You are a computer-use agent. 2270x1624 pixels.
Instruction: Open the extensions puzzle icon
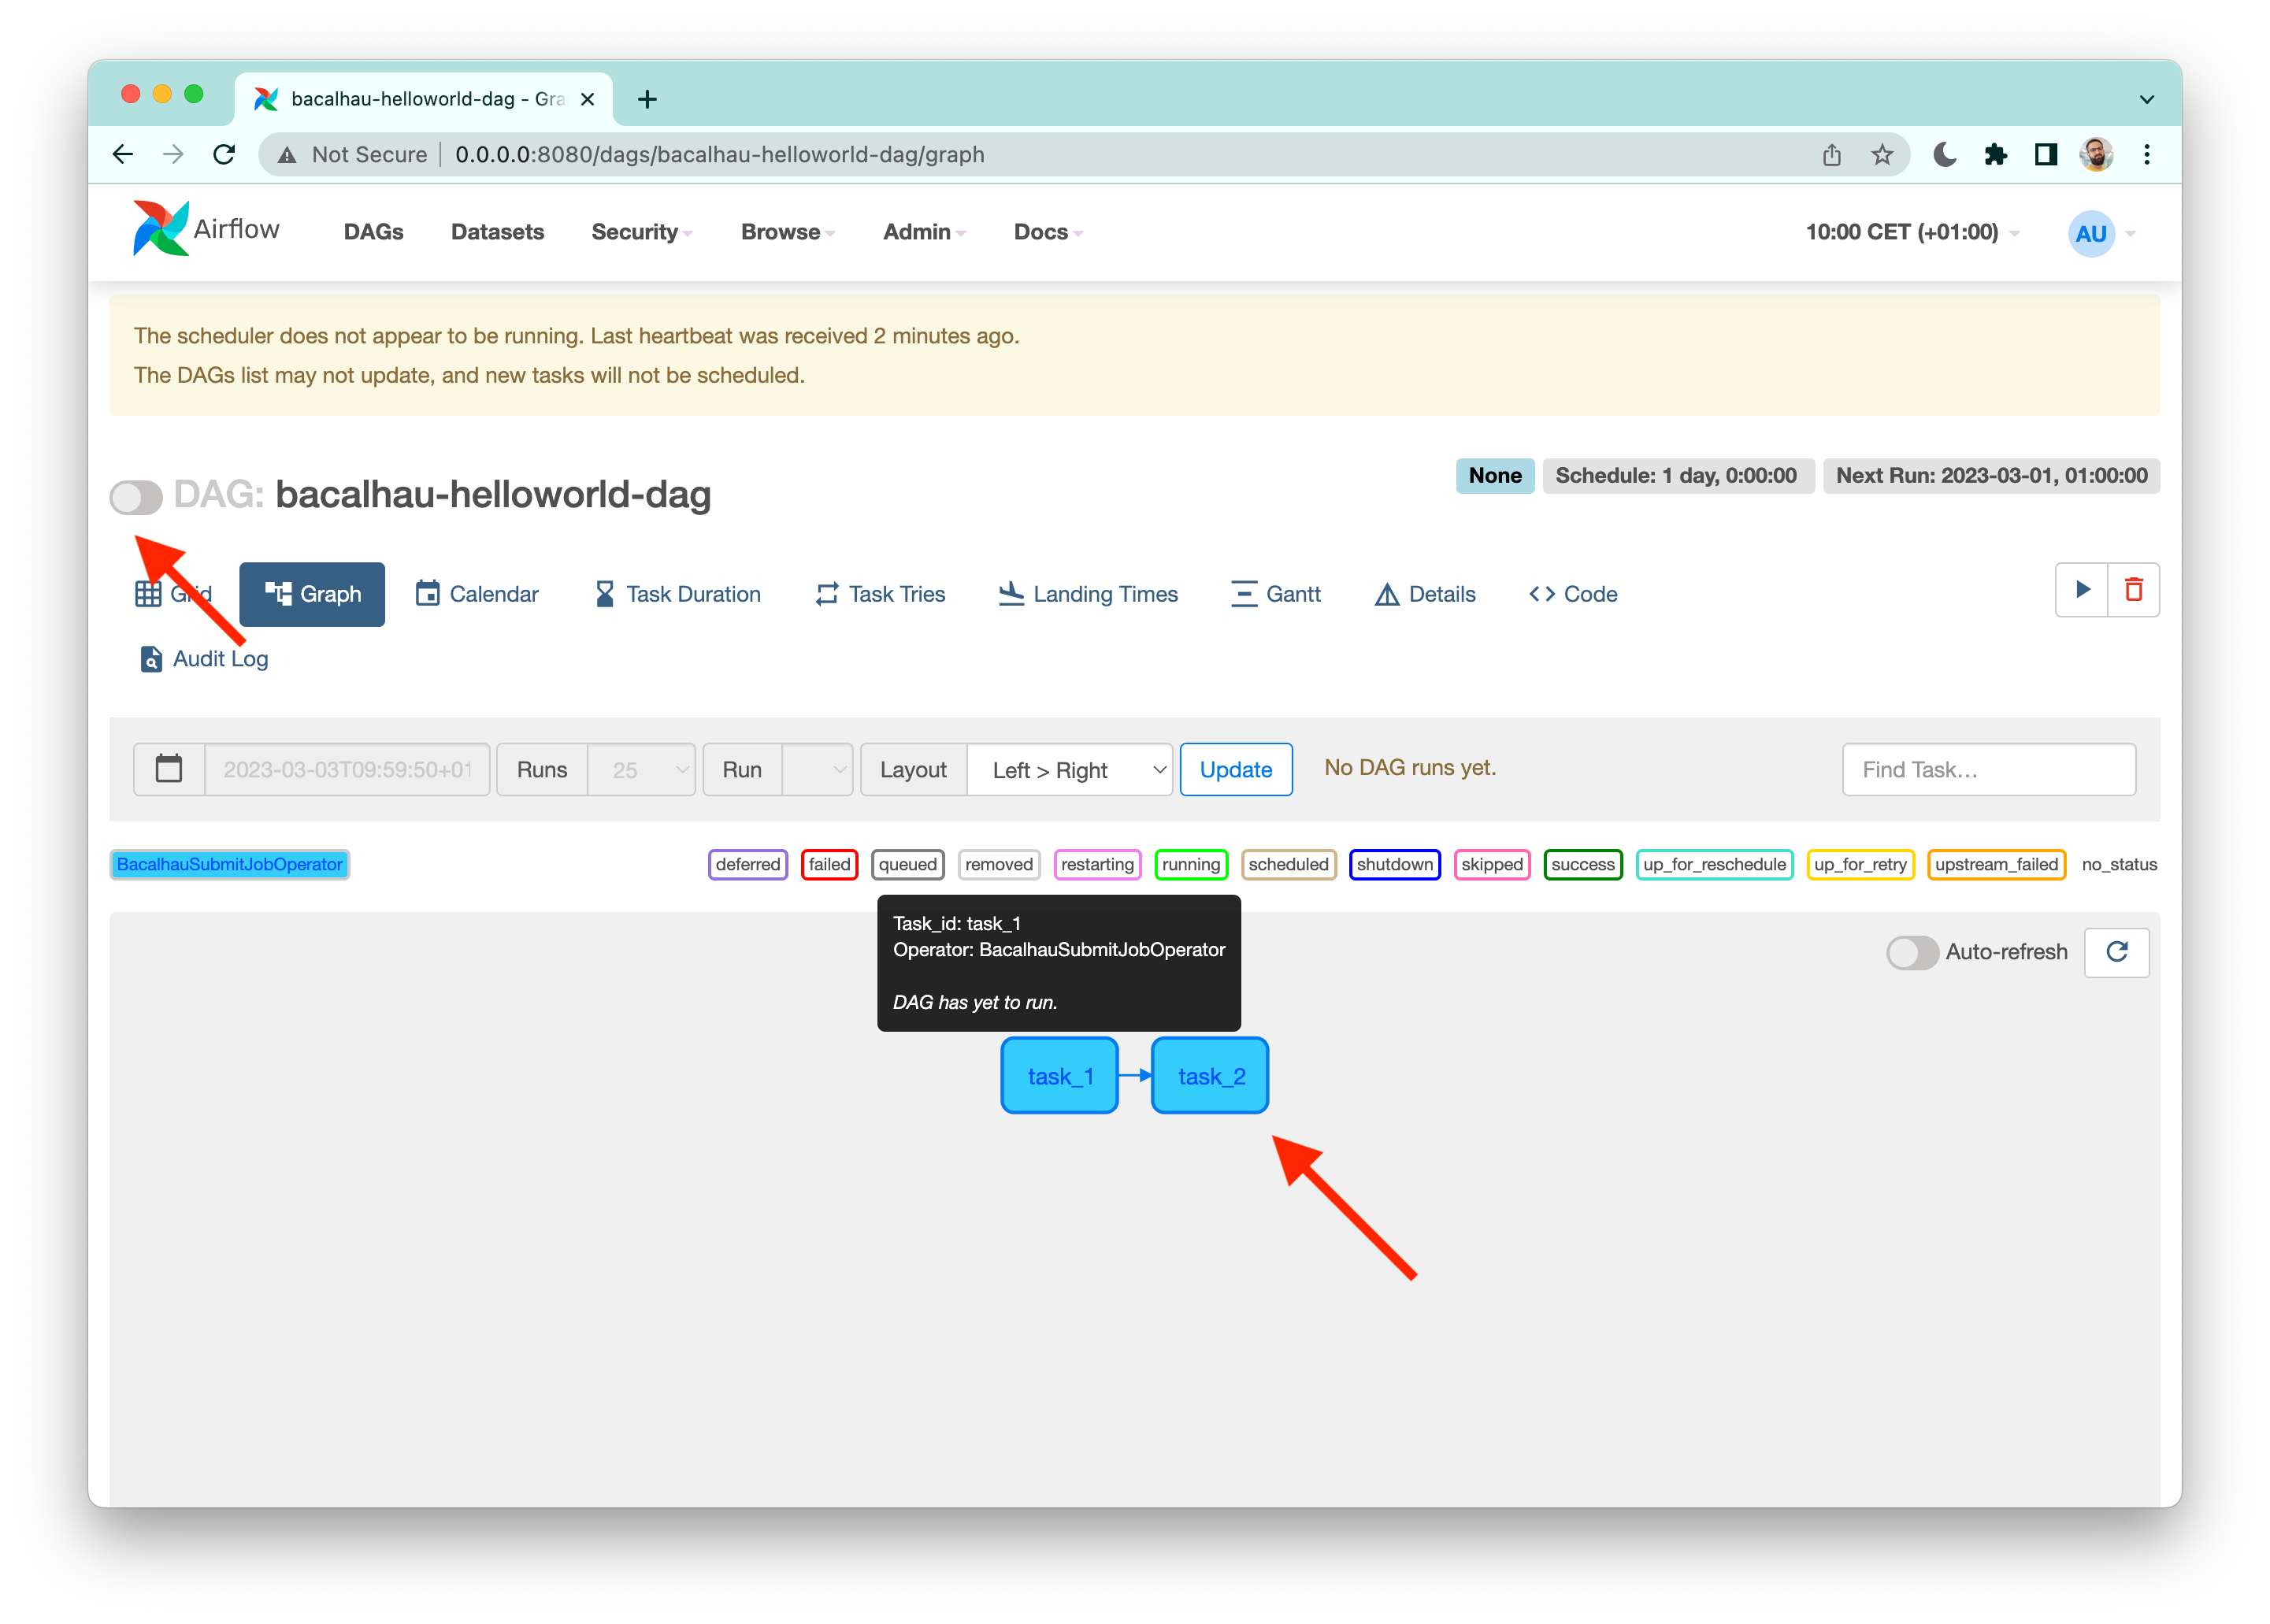pos(1995,154)
